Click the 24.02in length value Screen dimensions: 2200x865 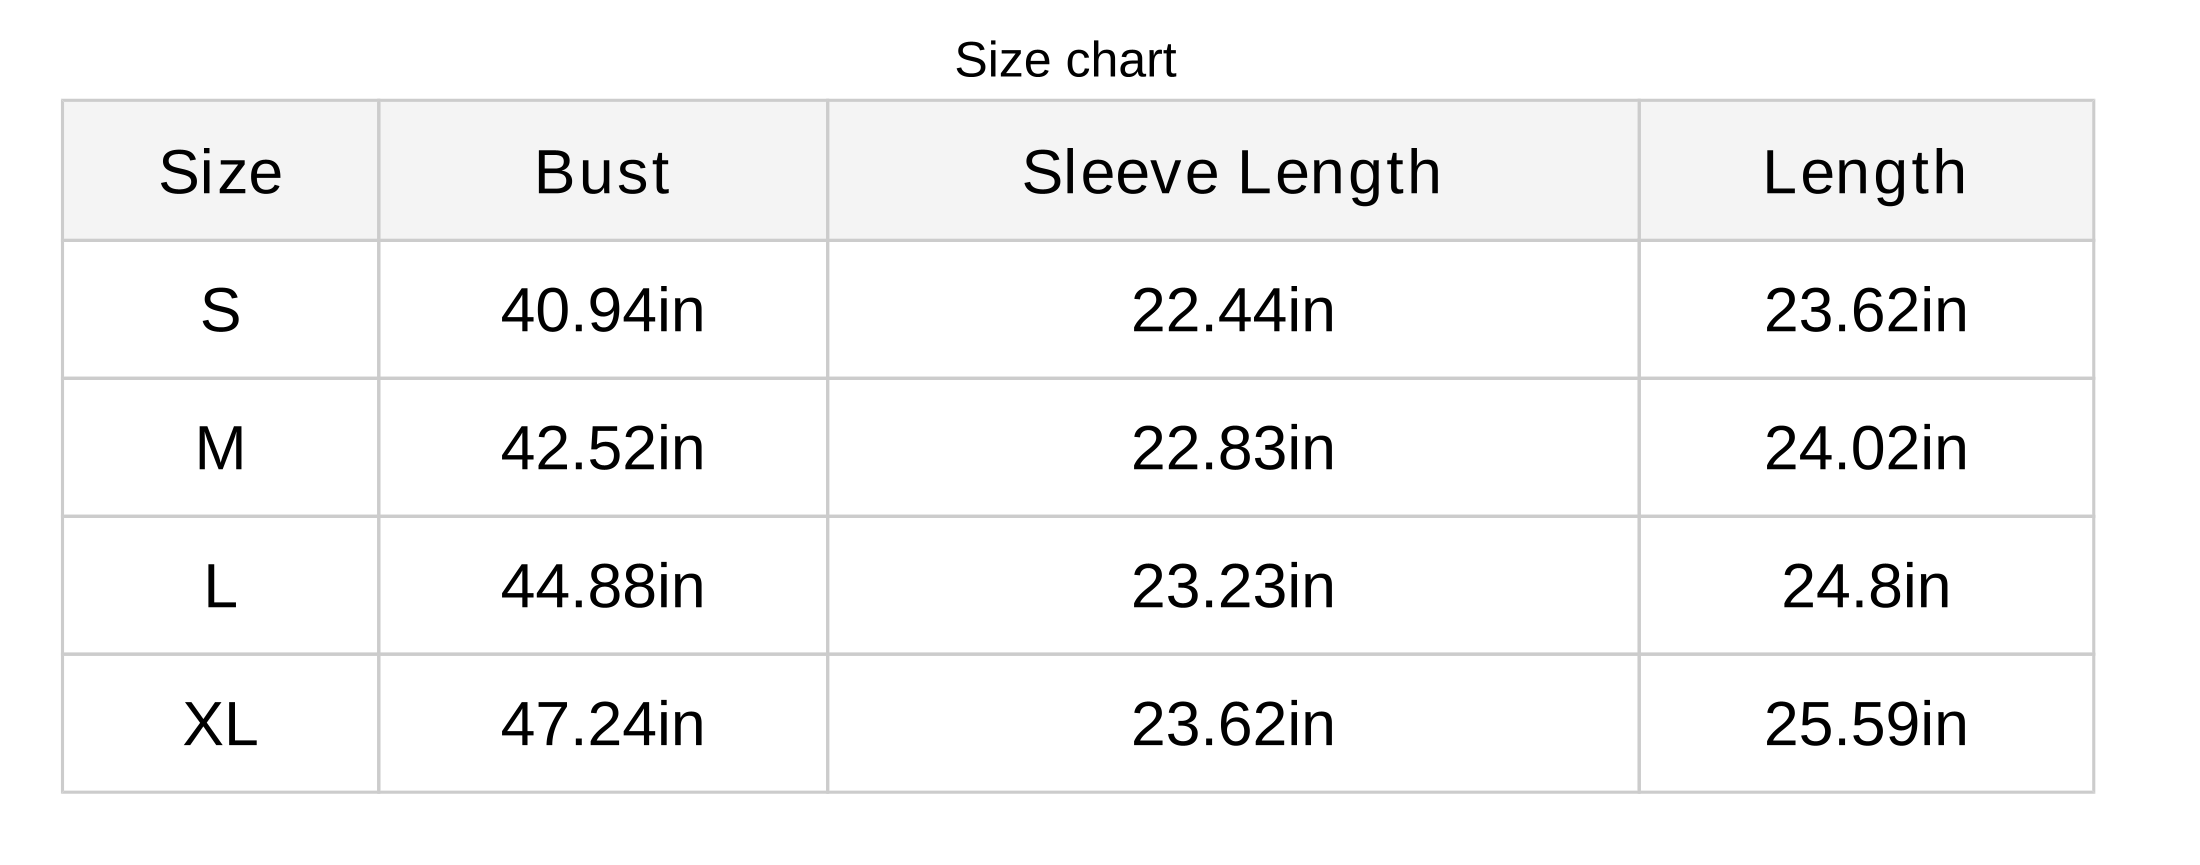coord(1865,448)
